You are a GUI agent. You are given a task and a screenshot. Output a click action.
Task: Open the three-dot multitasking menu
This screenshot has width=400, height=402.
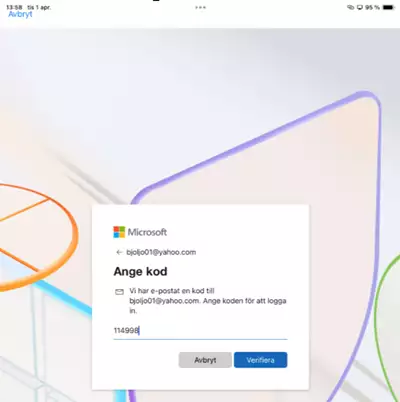[x=200, y=7]
